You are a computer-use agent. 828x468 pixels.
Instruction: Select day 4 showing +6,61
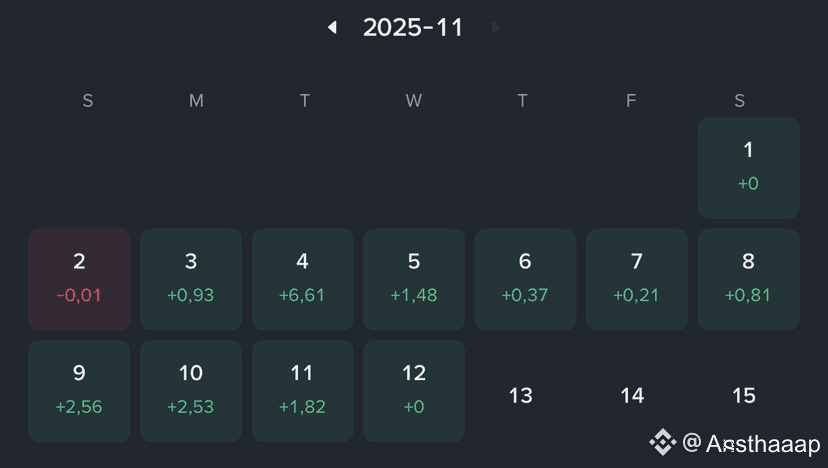coord(303,279)
